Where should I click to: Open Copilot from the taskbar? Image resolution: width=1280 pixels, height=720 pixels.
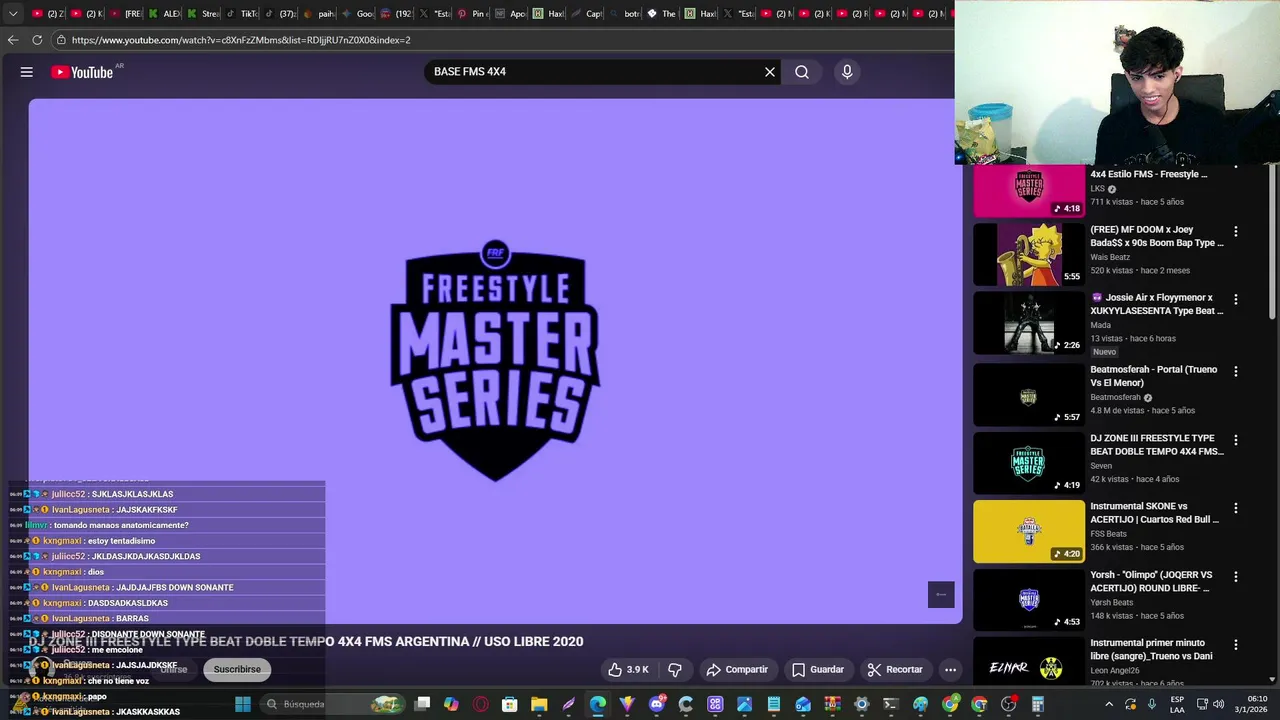tap(451, 704)
